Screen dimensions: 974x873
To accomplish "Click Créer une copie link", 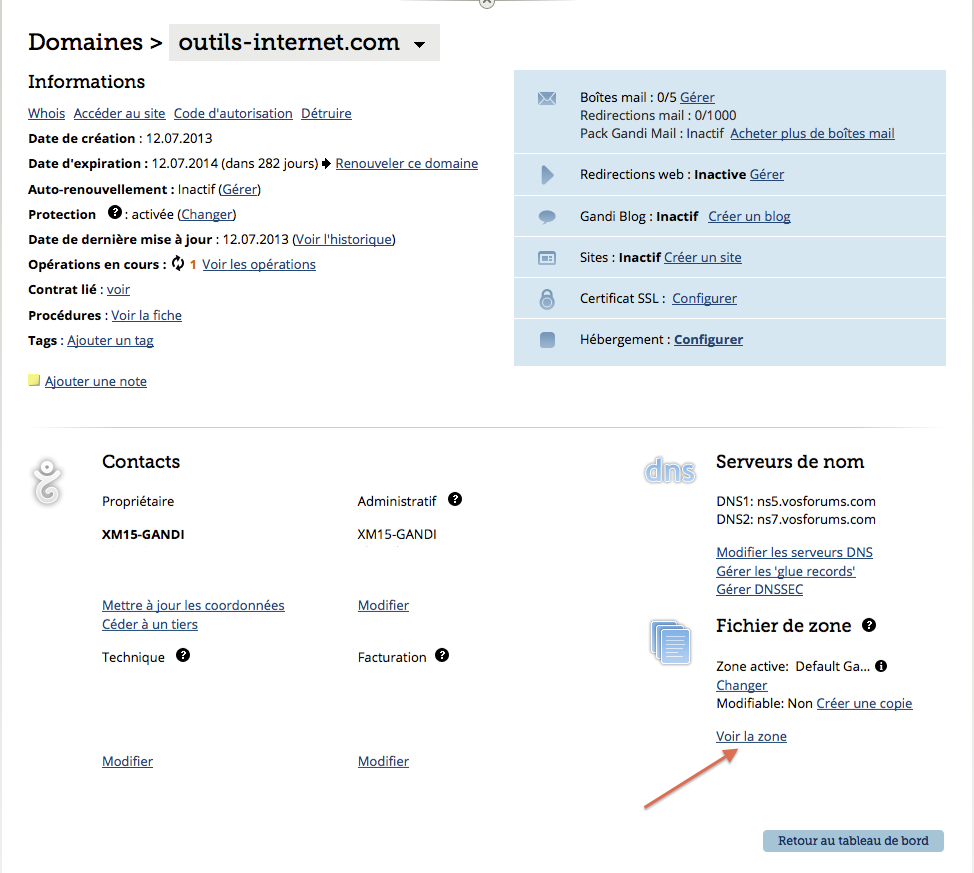I will [x=864, y=703].
